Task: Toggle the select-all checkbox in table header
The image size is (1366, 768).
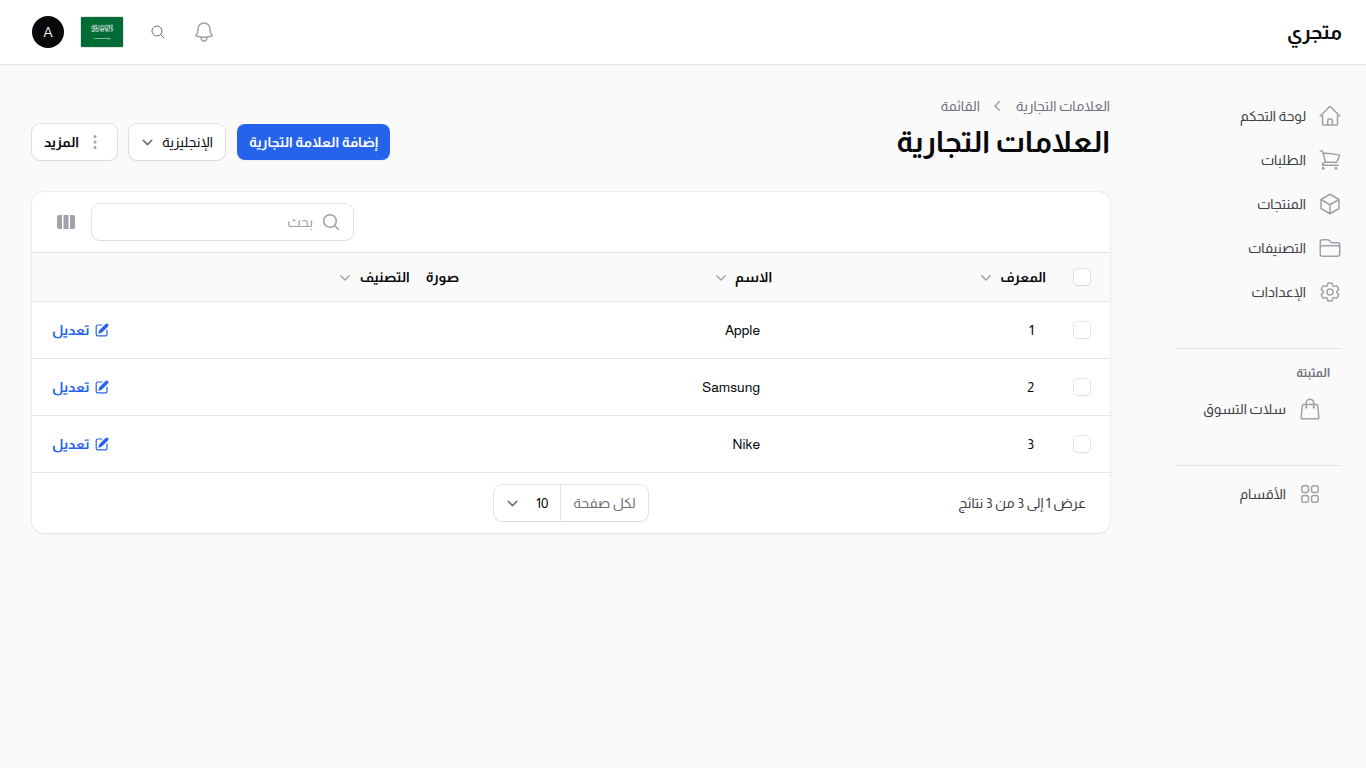Action: (x=1082, y=277)
